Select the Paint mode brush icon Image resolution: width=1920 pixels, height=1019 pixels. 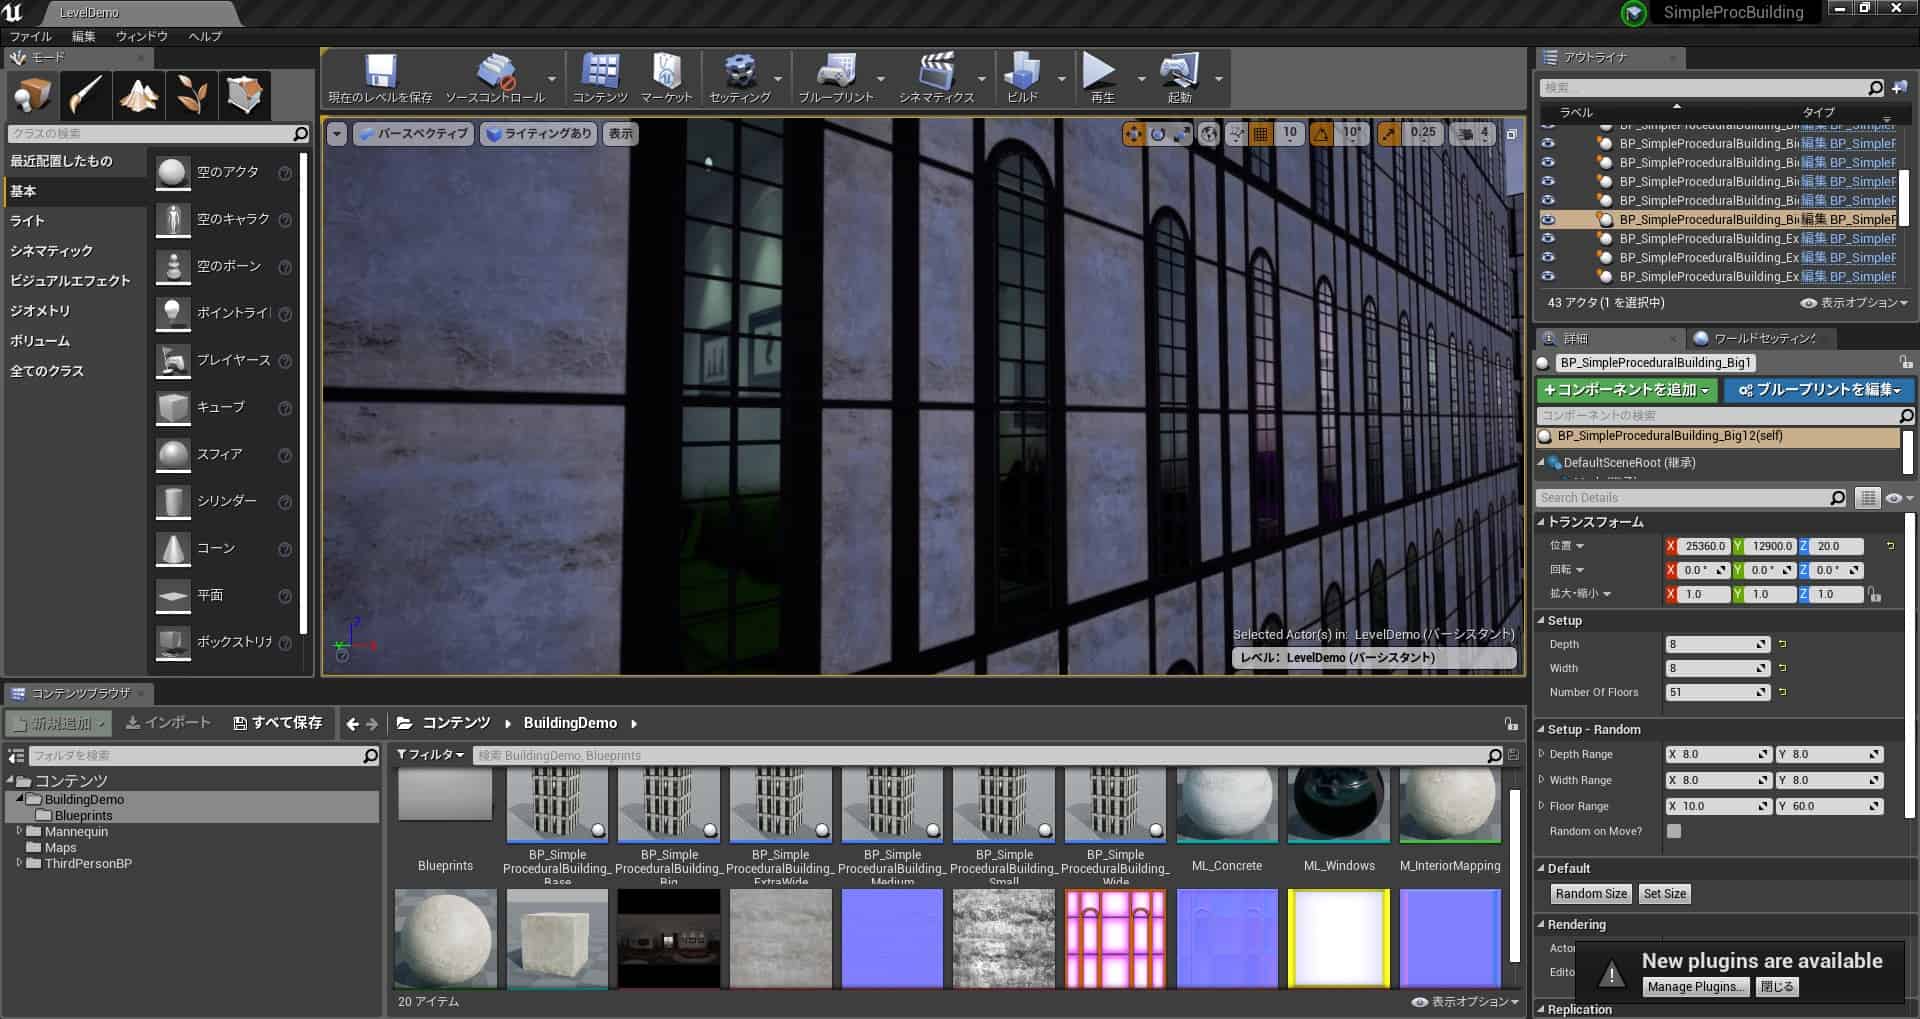point(85,96)
